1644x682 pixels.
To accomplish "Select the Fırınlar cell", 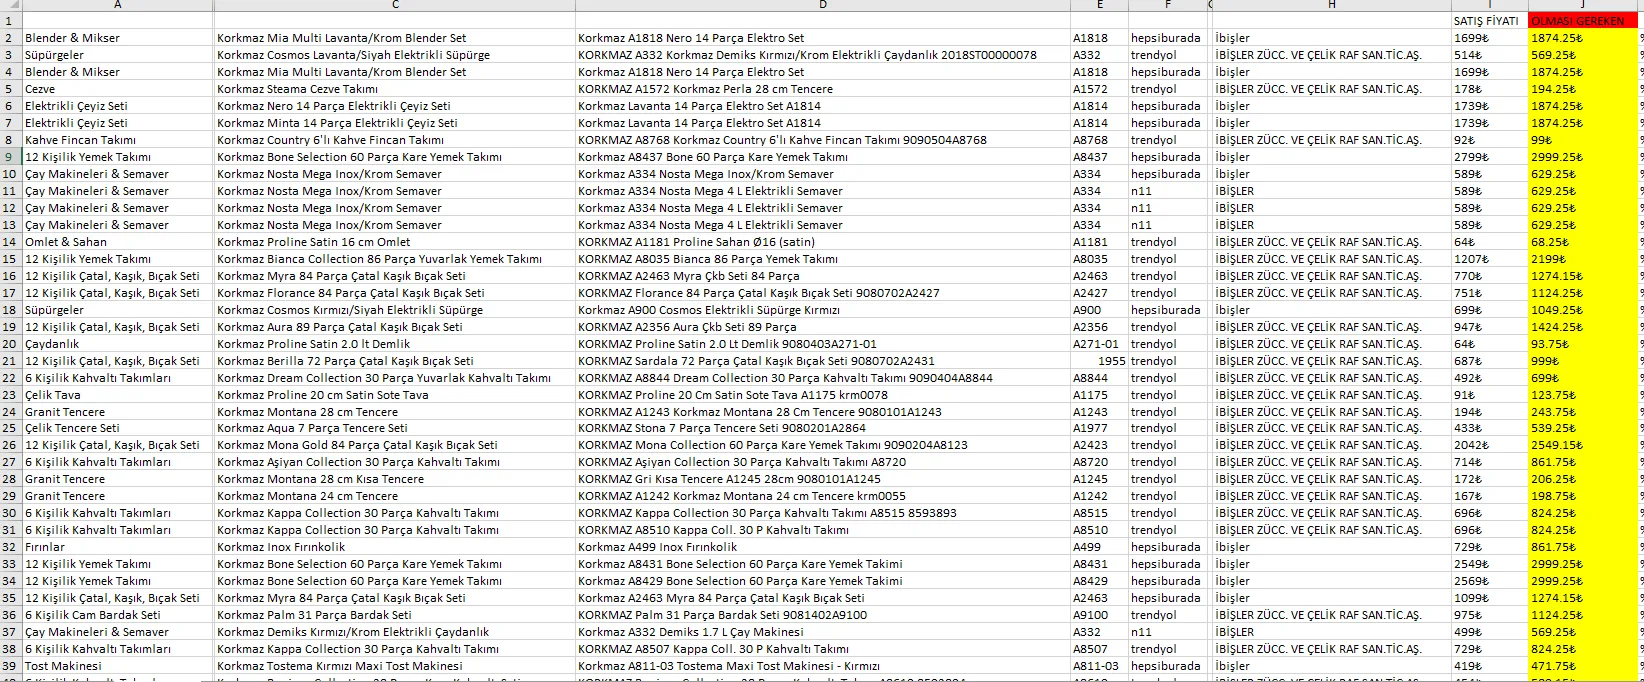I will pyautogui.click(x=118, y=547).
